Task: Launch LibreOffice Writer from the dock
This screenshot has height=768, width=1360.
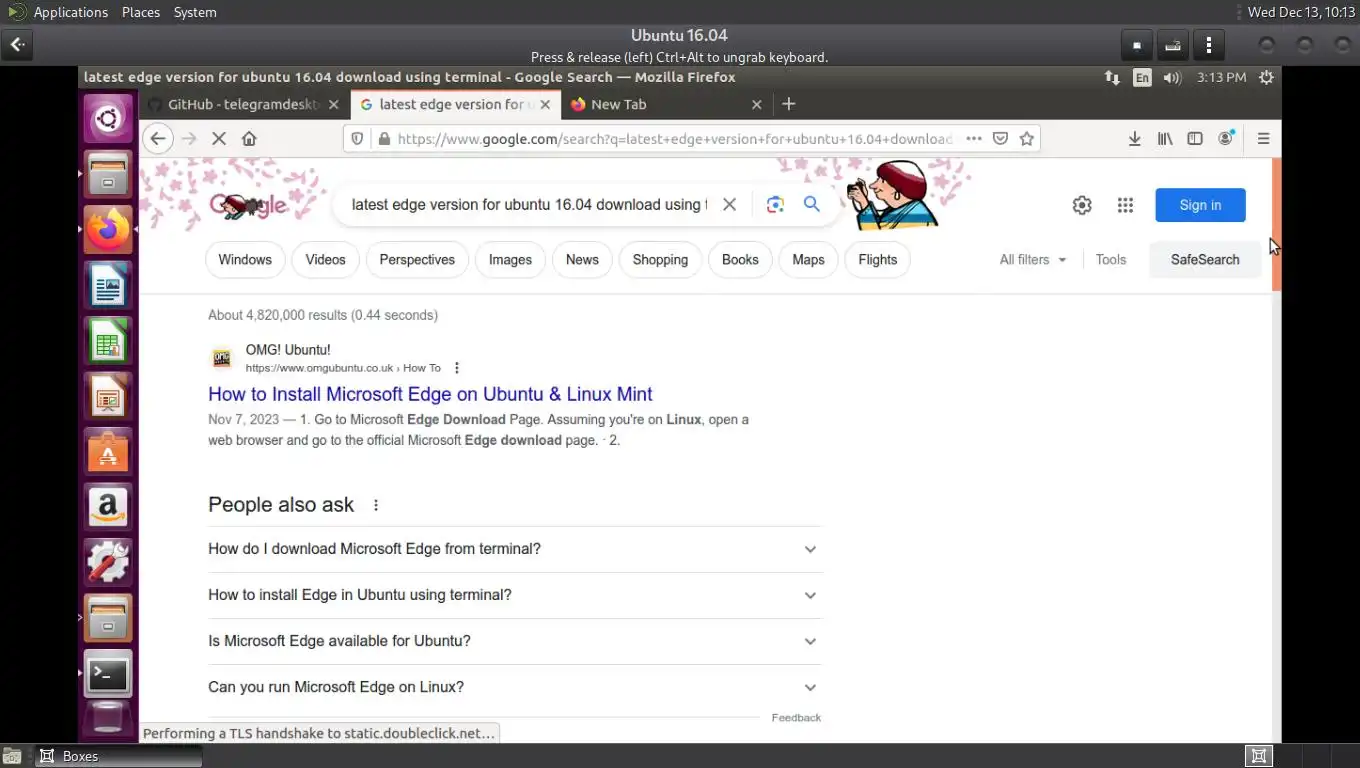Action: (x=108, y=286)
